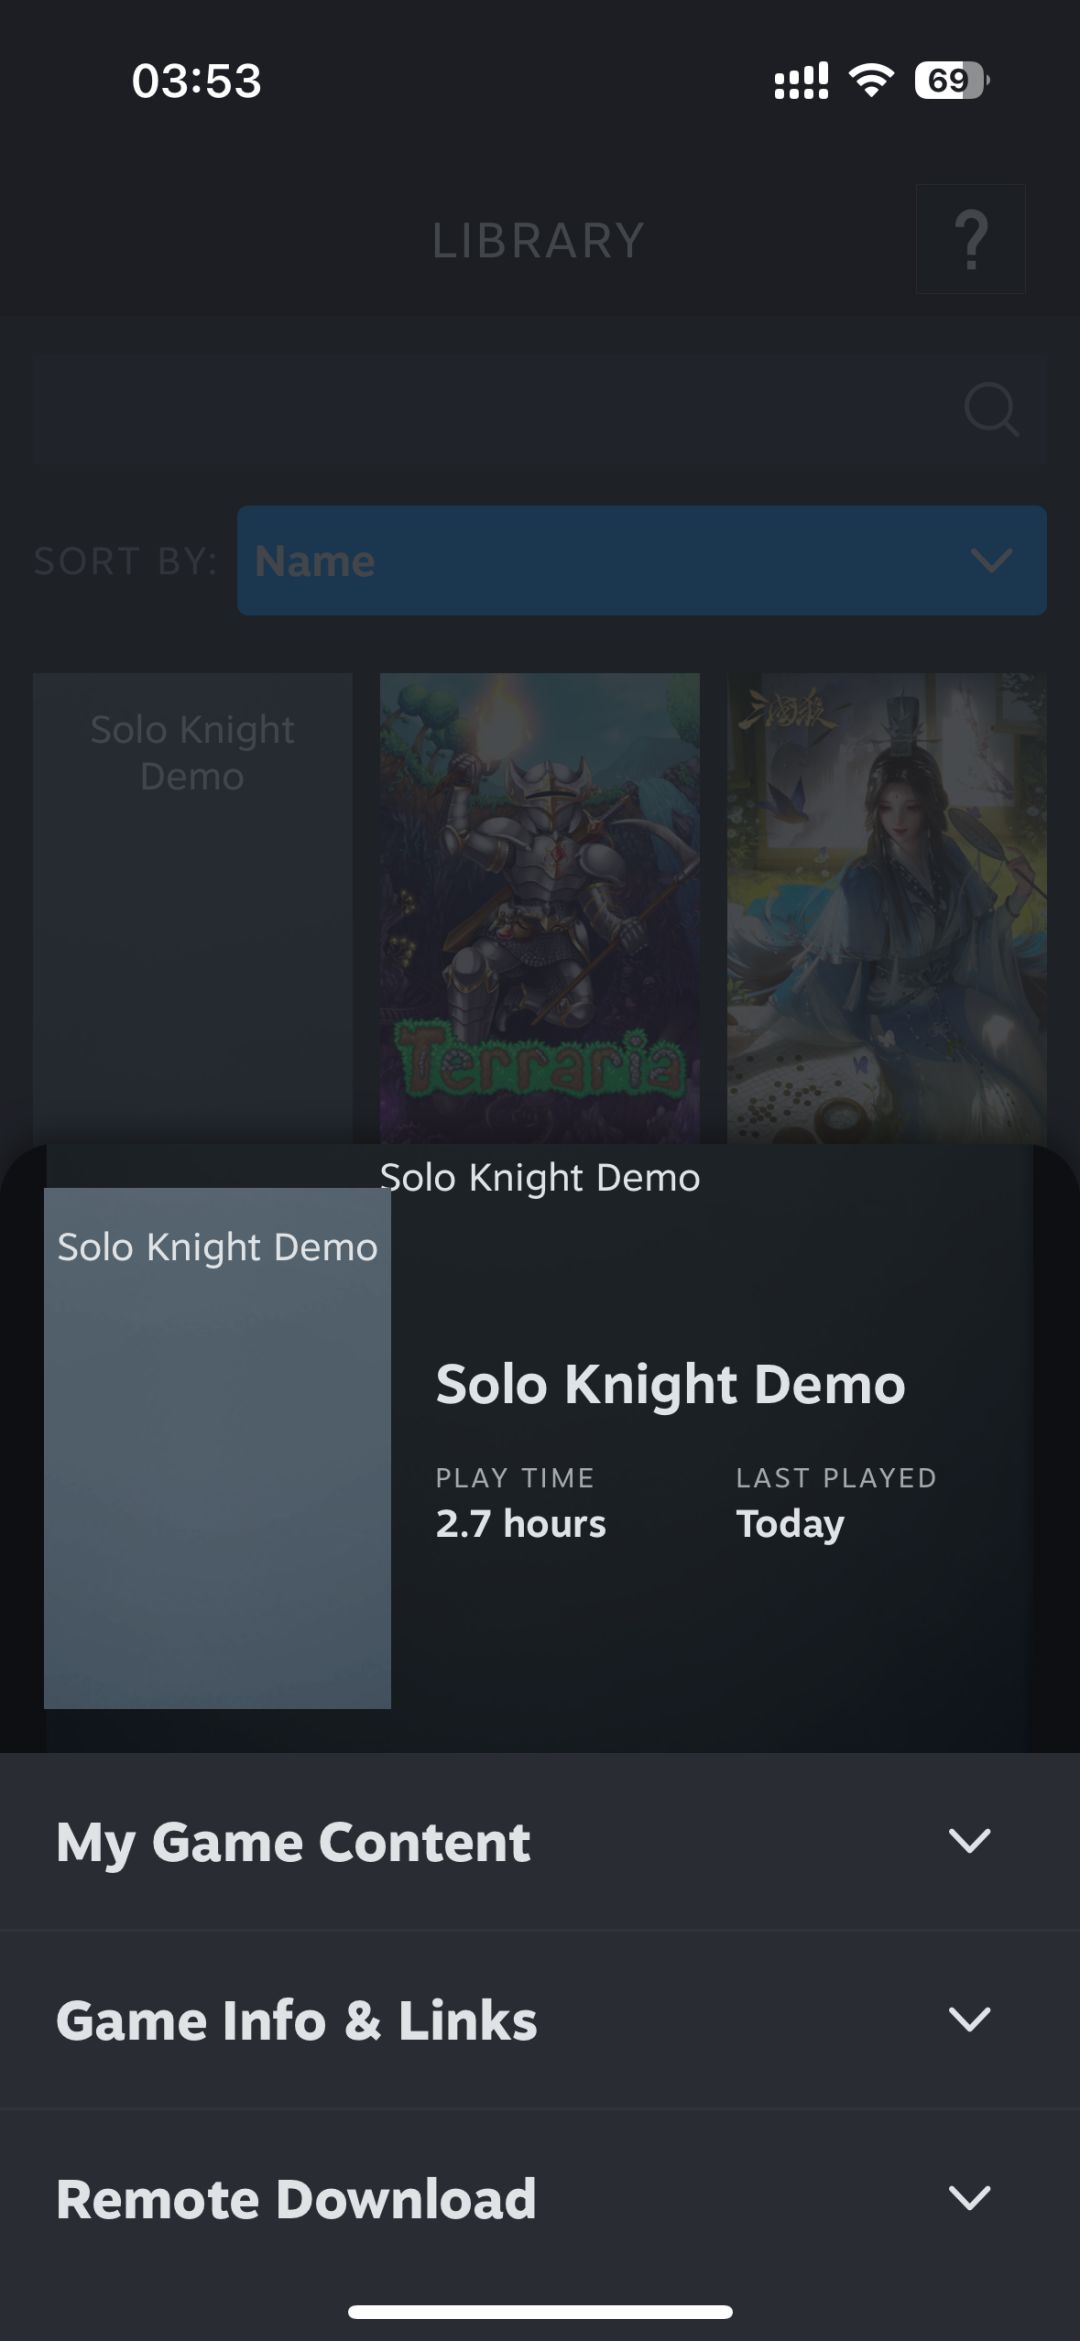
Task: Select the Solo Knight Demo library tile
Action: (193, 908)
